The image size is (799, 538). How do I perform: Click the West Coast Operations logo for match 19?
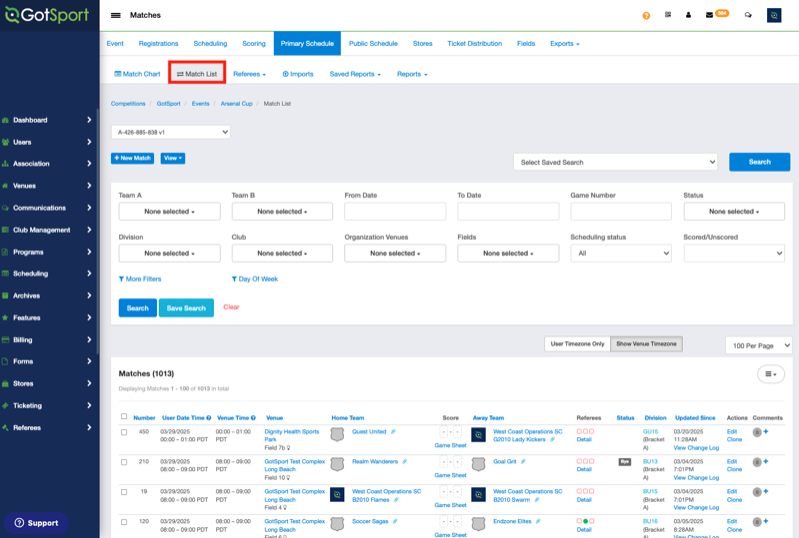point(337,495)
